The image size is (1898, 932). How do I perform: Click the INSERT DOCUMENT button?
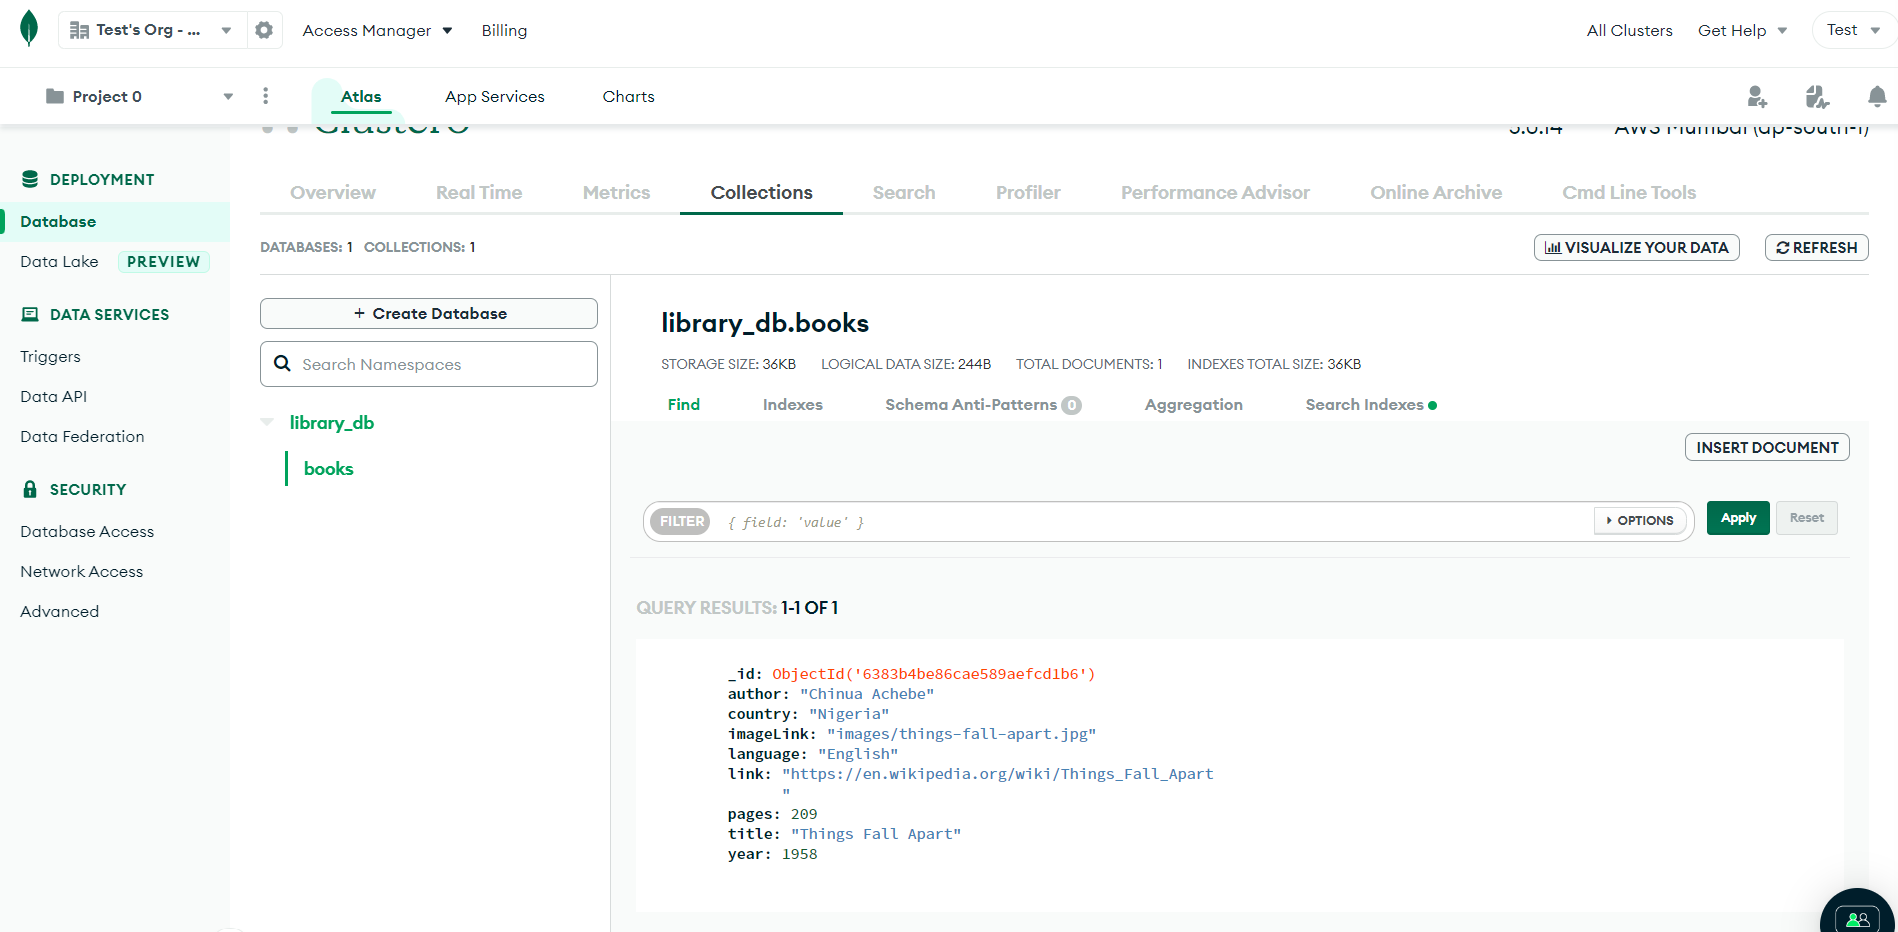[x=1766, y=448]
